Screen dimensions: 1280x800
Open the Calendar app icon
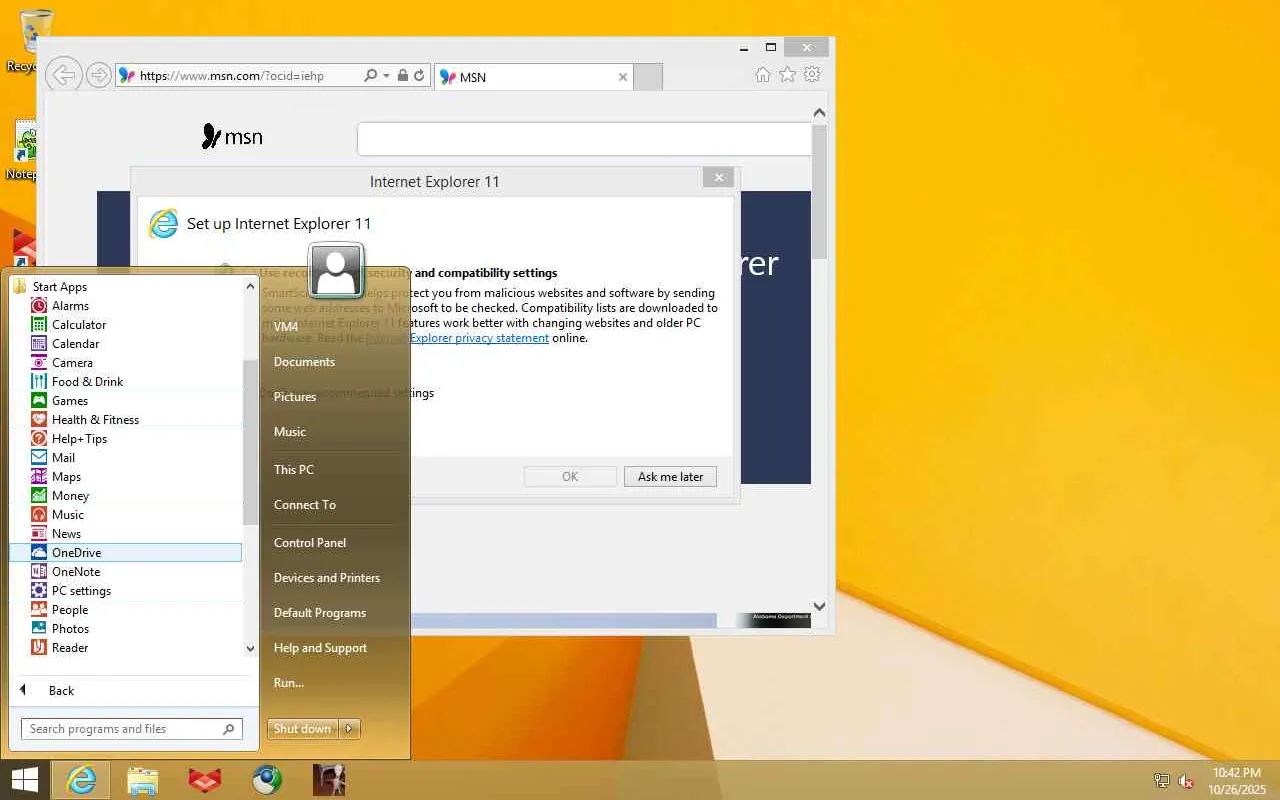pos(39,344)
